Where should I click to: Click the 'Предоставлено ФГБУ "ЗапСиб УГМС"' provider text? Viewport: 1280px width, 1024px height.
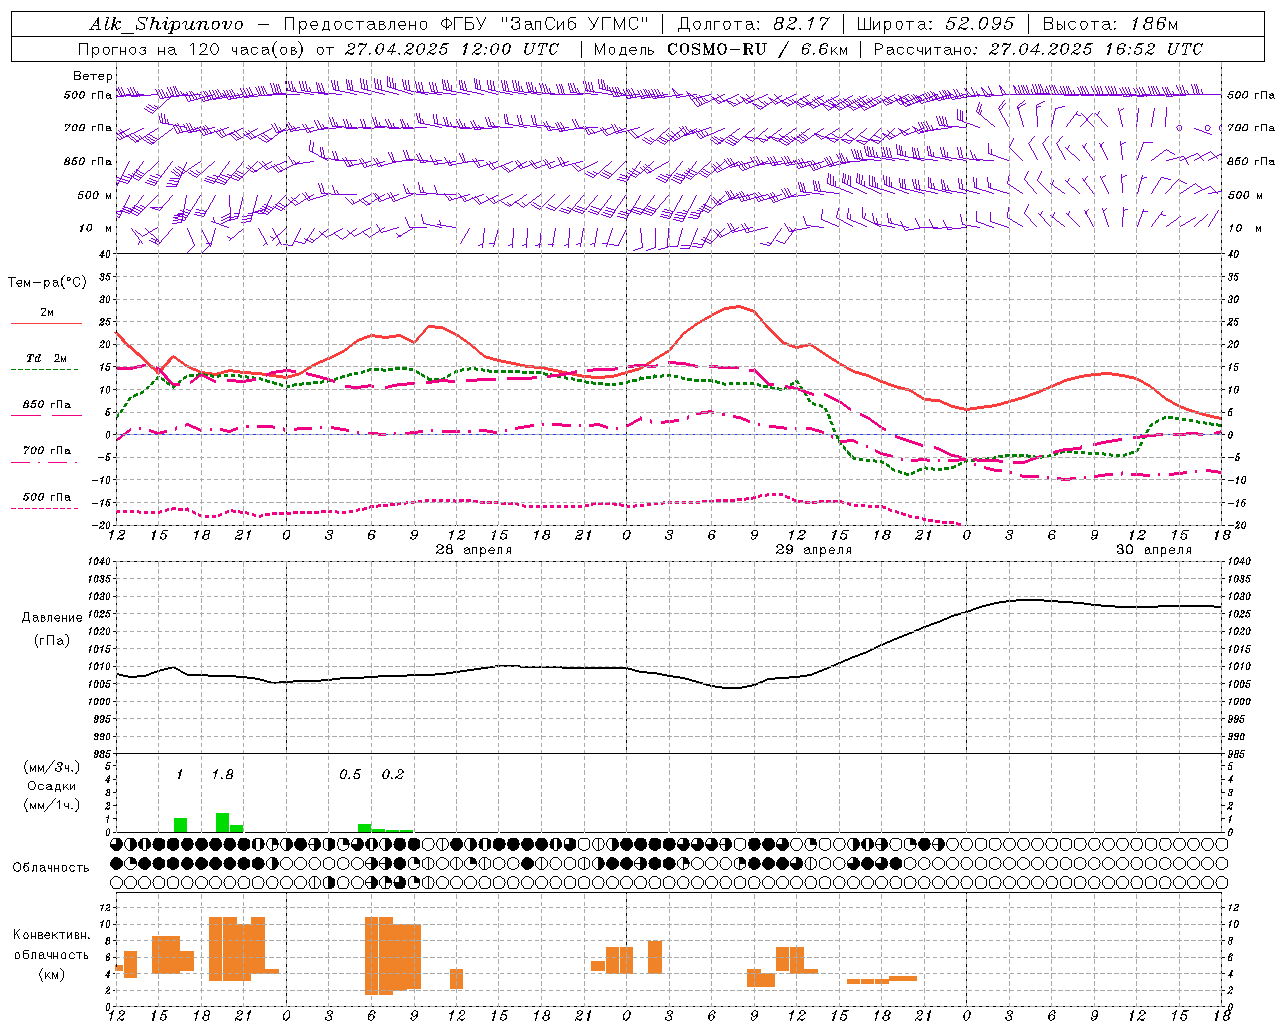[467, 24]
